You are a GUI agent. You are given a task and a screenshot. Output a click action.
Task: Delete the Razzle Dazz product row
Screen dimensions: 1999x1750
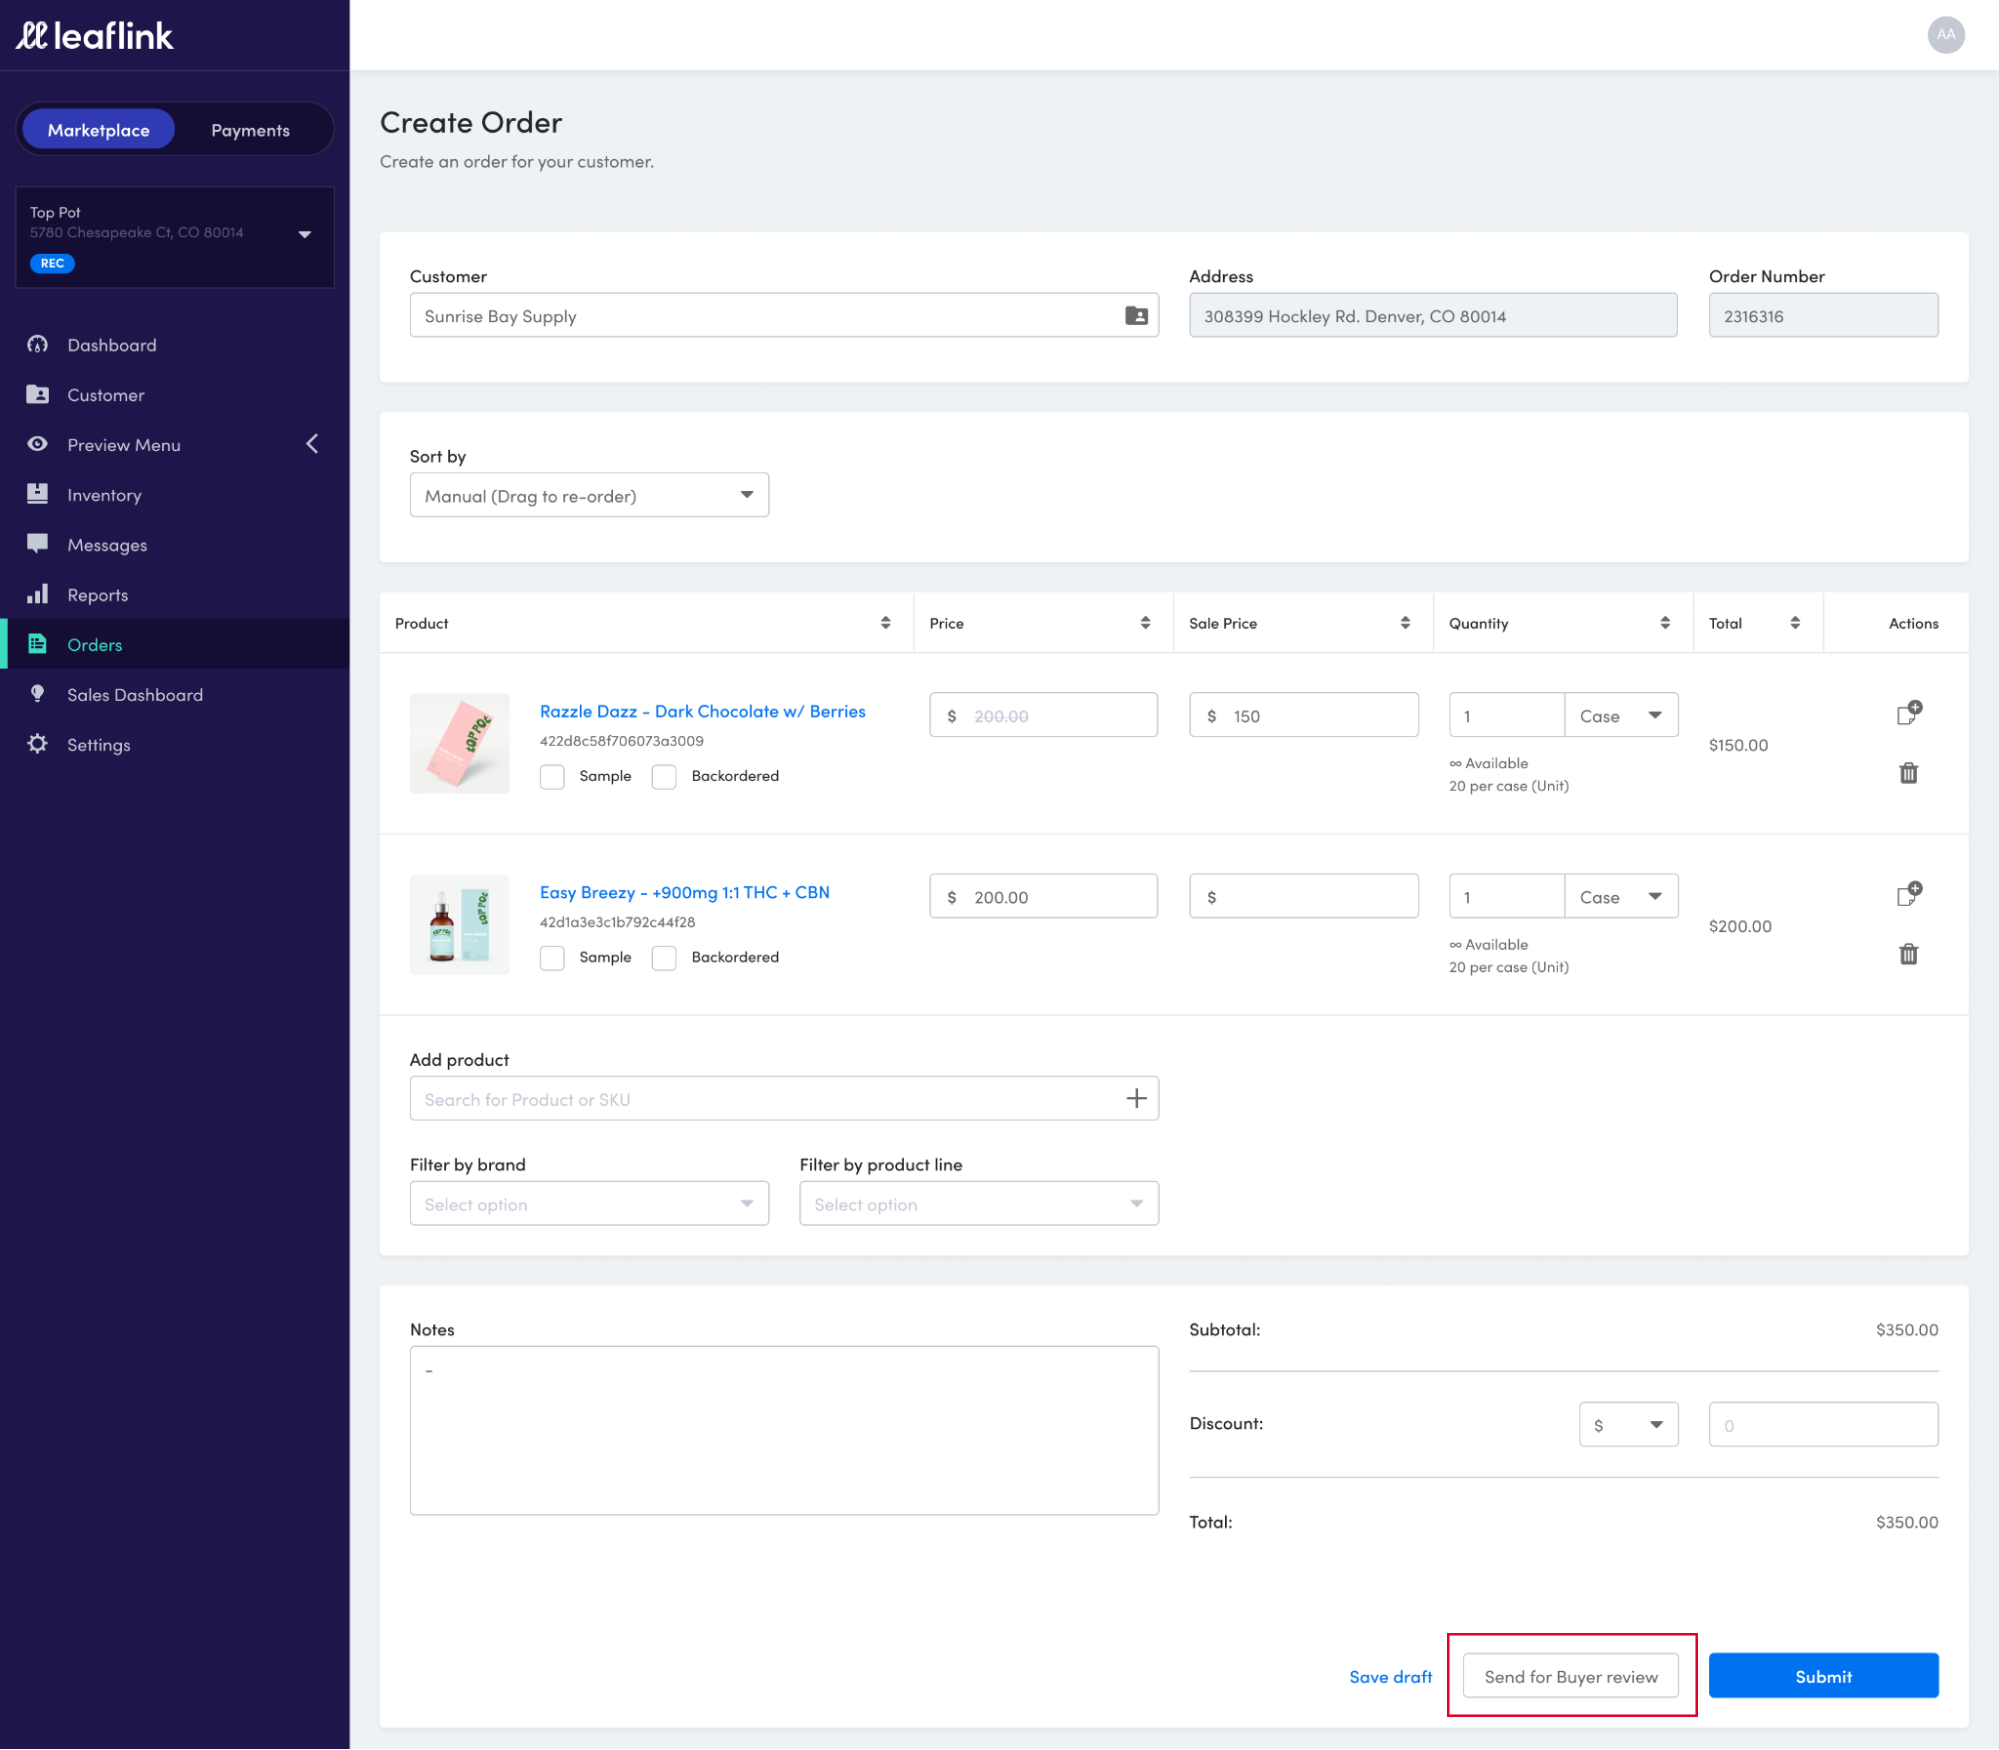point(1908,773)
